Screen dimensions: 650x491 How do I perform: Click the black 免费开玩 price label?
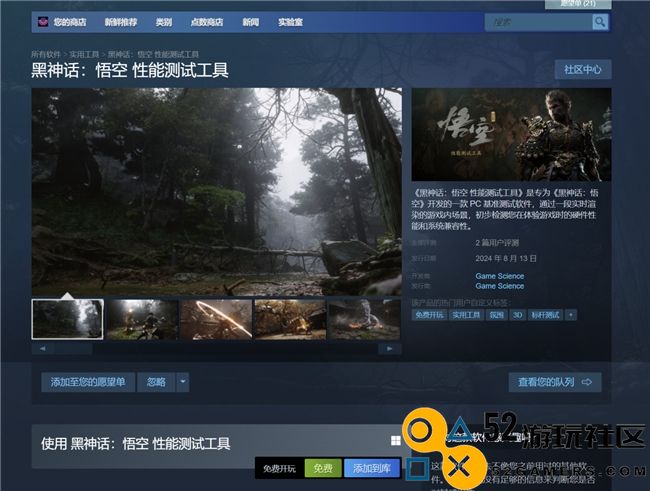click(x=279, y=469)
